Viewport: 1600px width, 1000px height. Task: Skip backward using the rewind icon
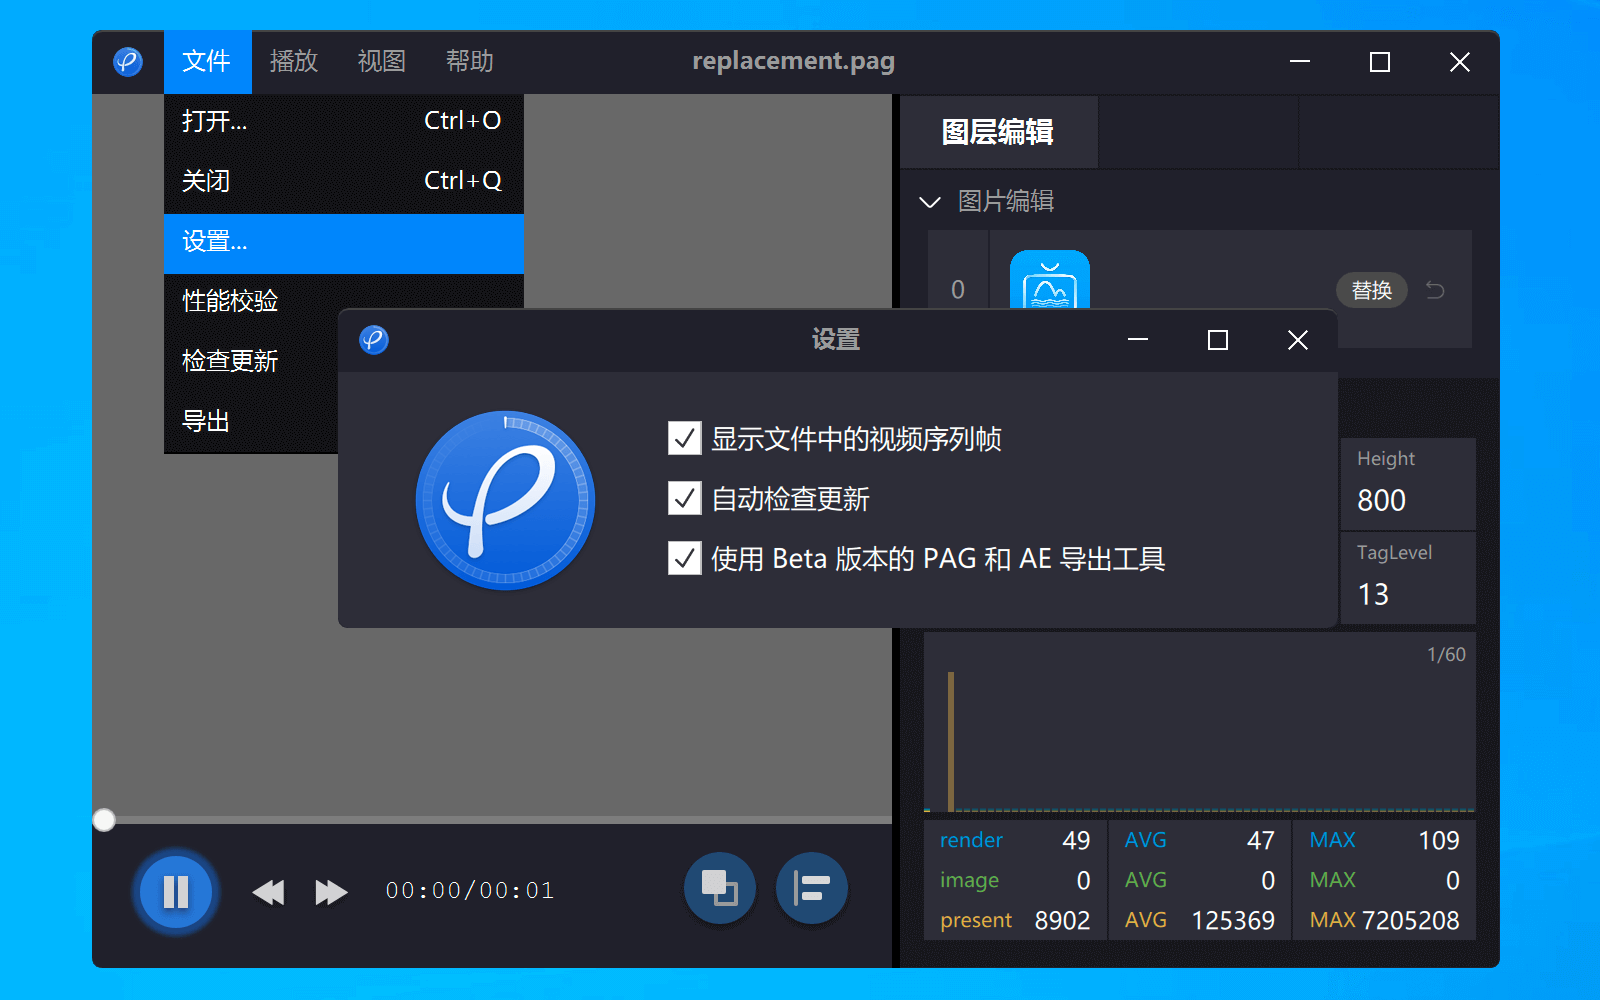(268, 891)
